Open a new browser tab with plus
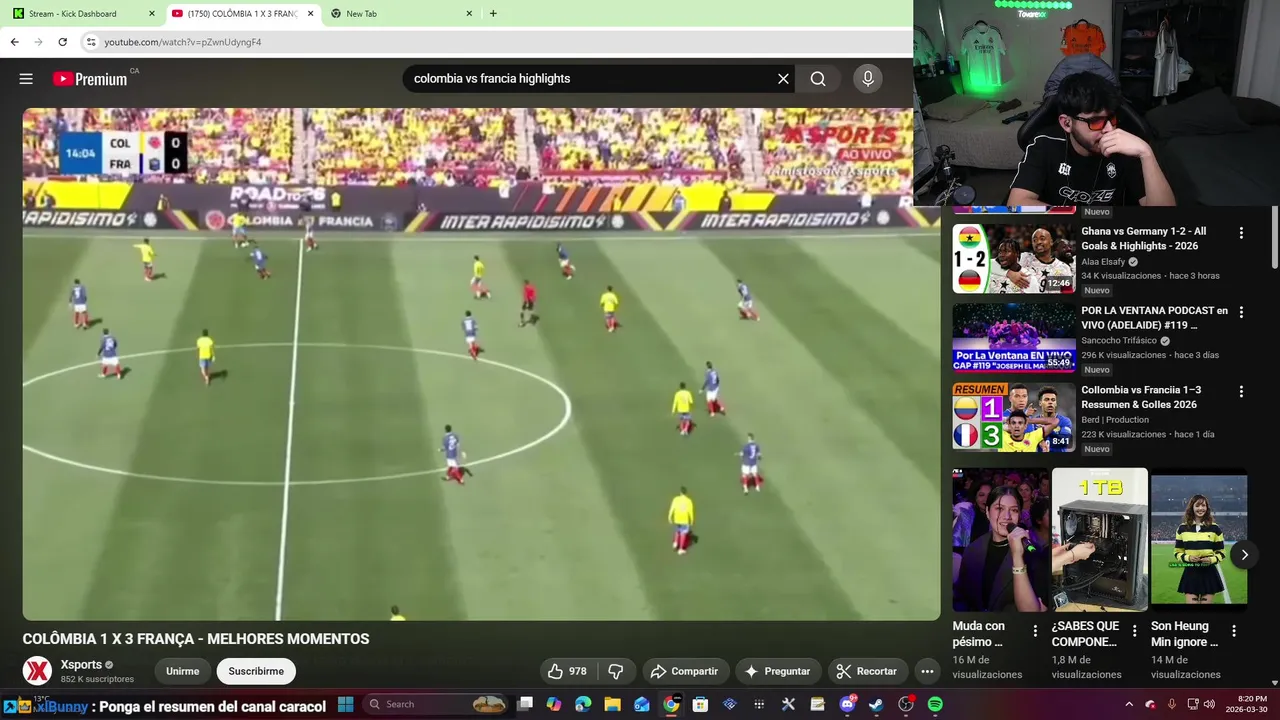This screenshot has height=720, width=1280. point(493,14)
